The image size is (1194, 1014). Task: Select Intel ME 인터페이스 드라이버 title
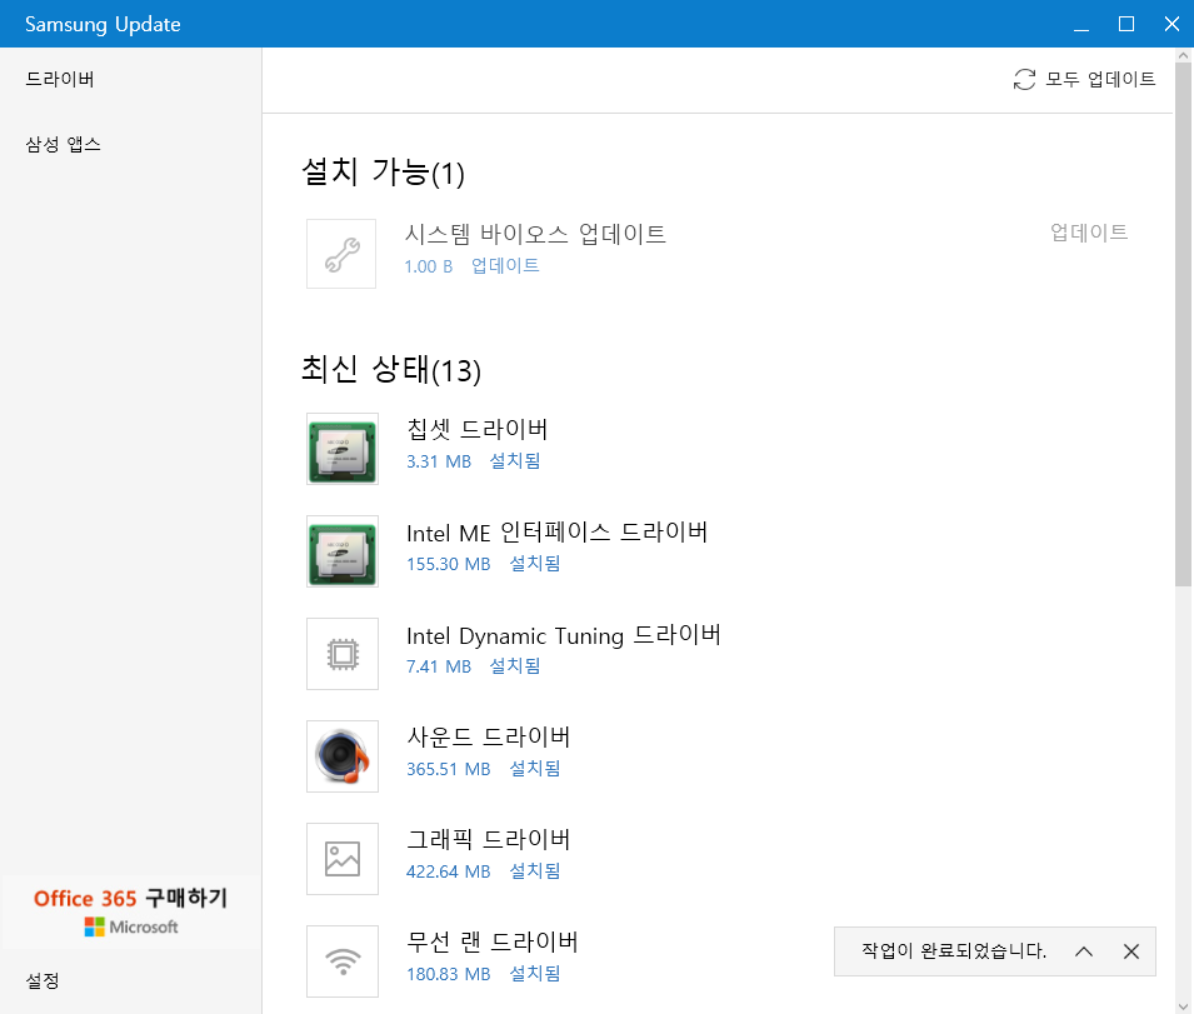click(x=557, y=532)
